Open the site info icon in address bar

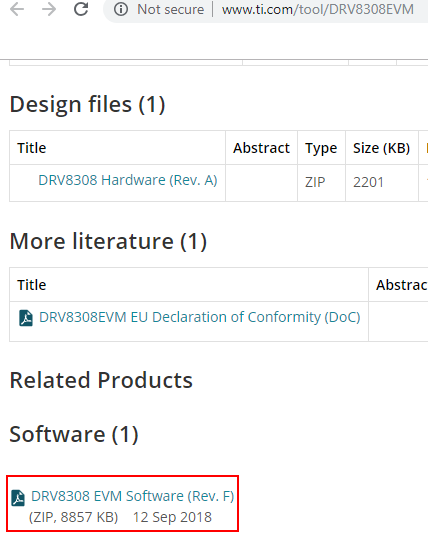121,9
